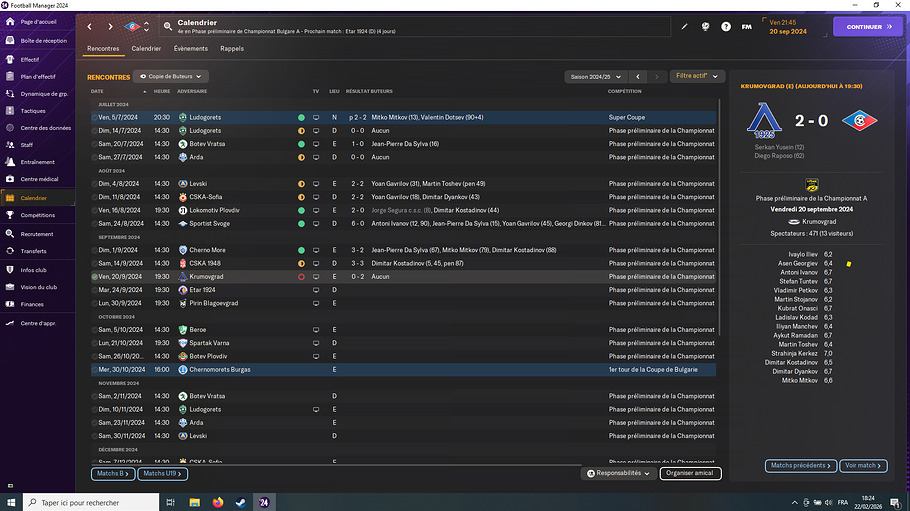
Task: Open the world globe icon in top bar
Action: [x=705, y=26]
